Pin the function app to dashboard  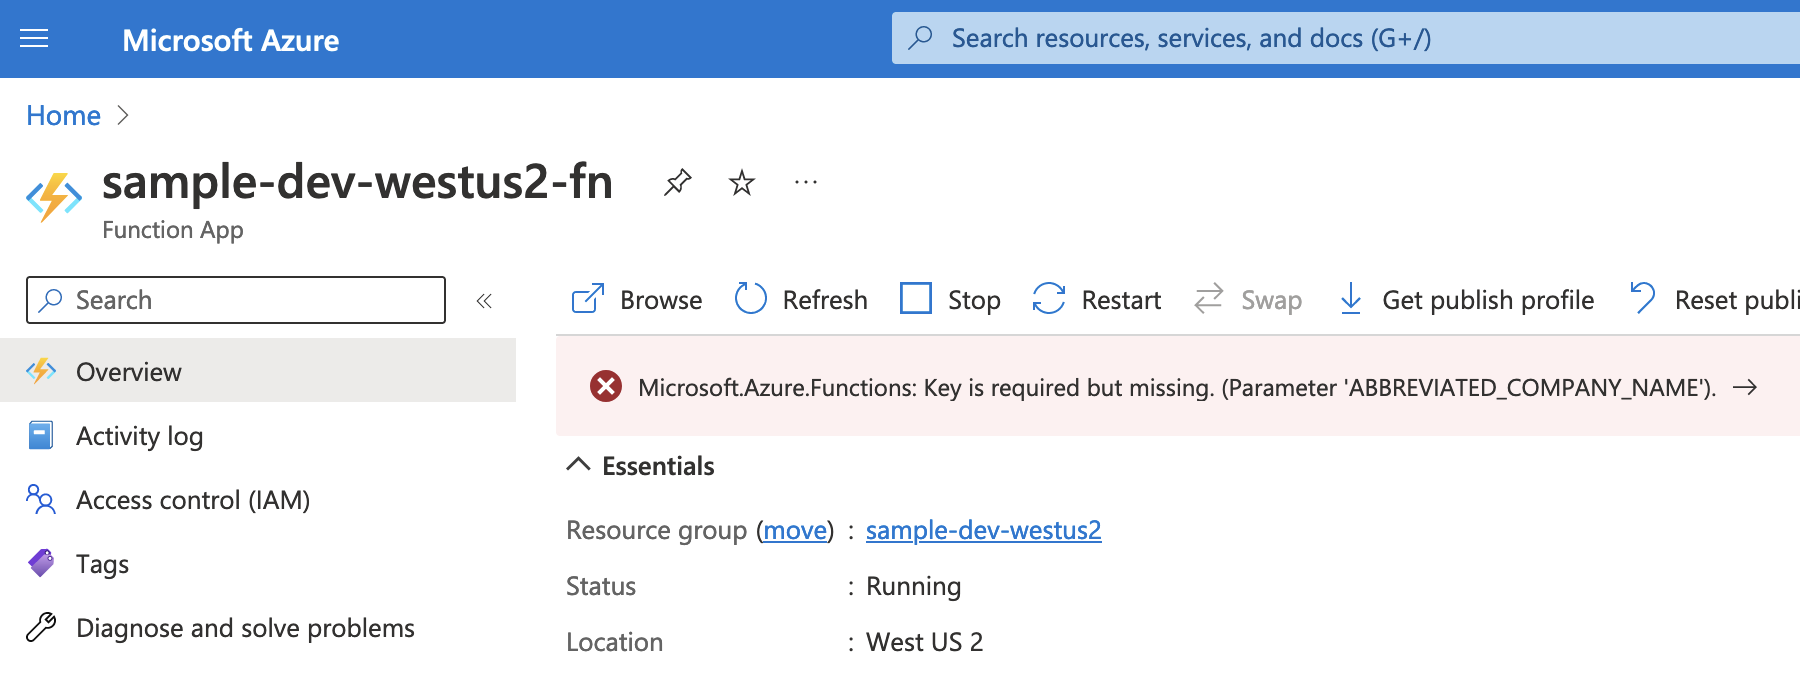coord(677,182)
